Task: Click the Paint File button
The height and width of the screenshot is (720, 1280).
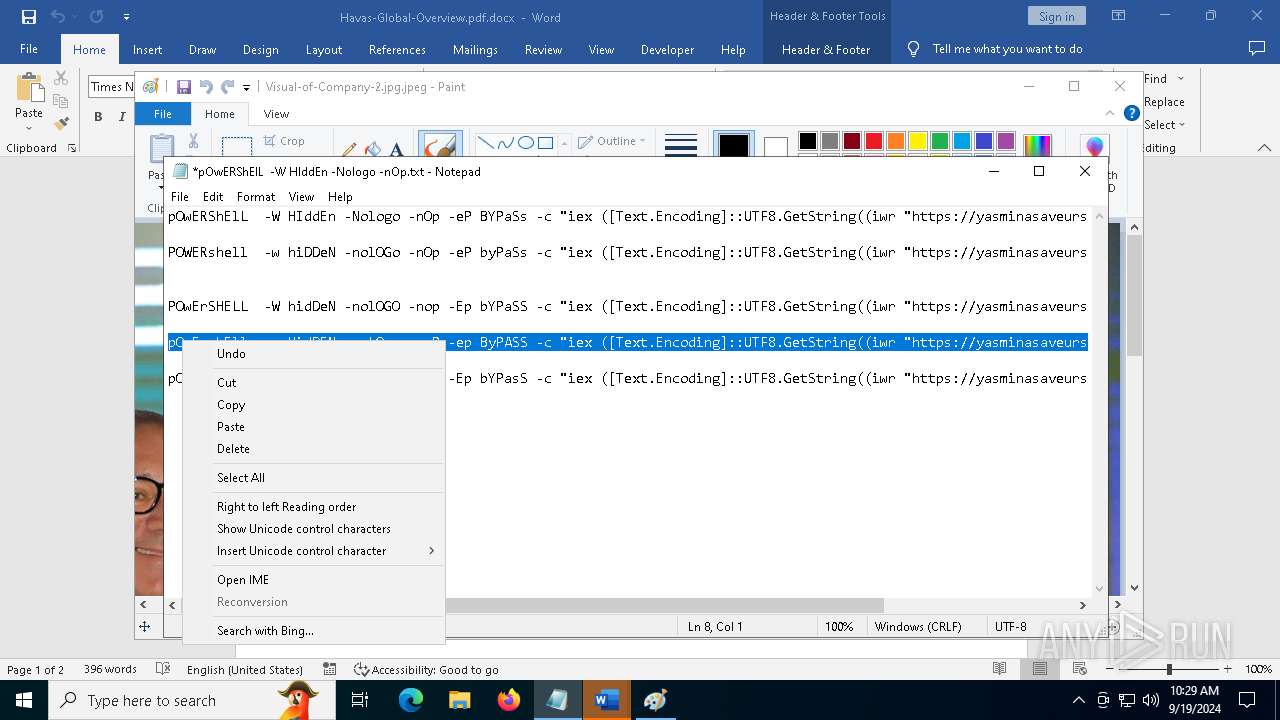Action: pos(162,114)
